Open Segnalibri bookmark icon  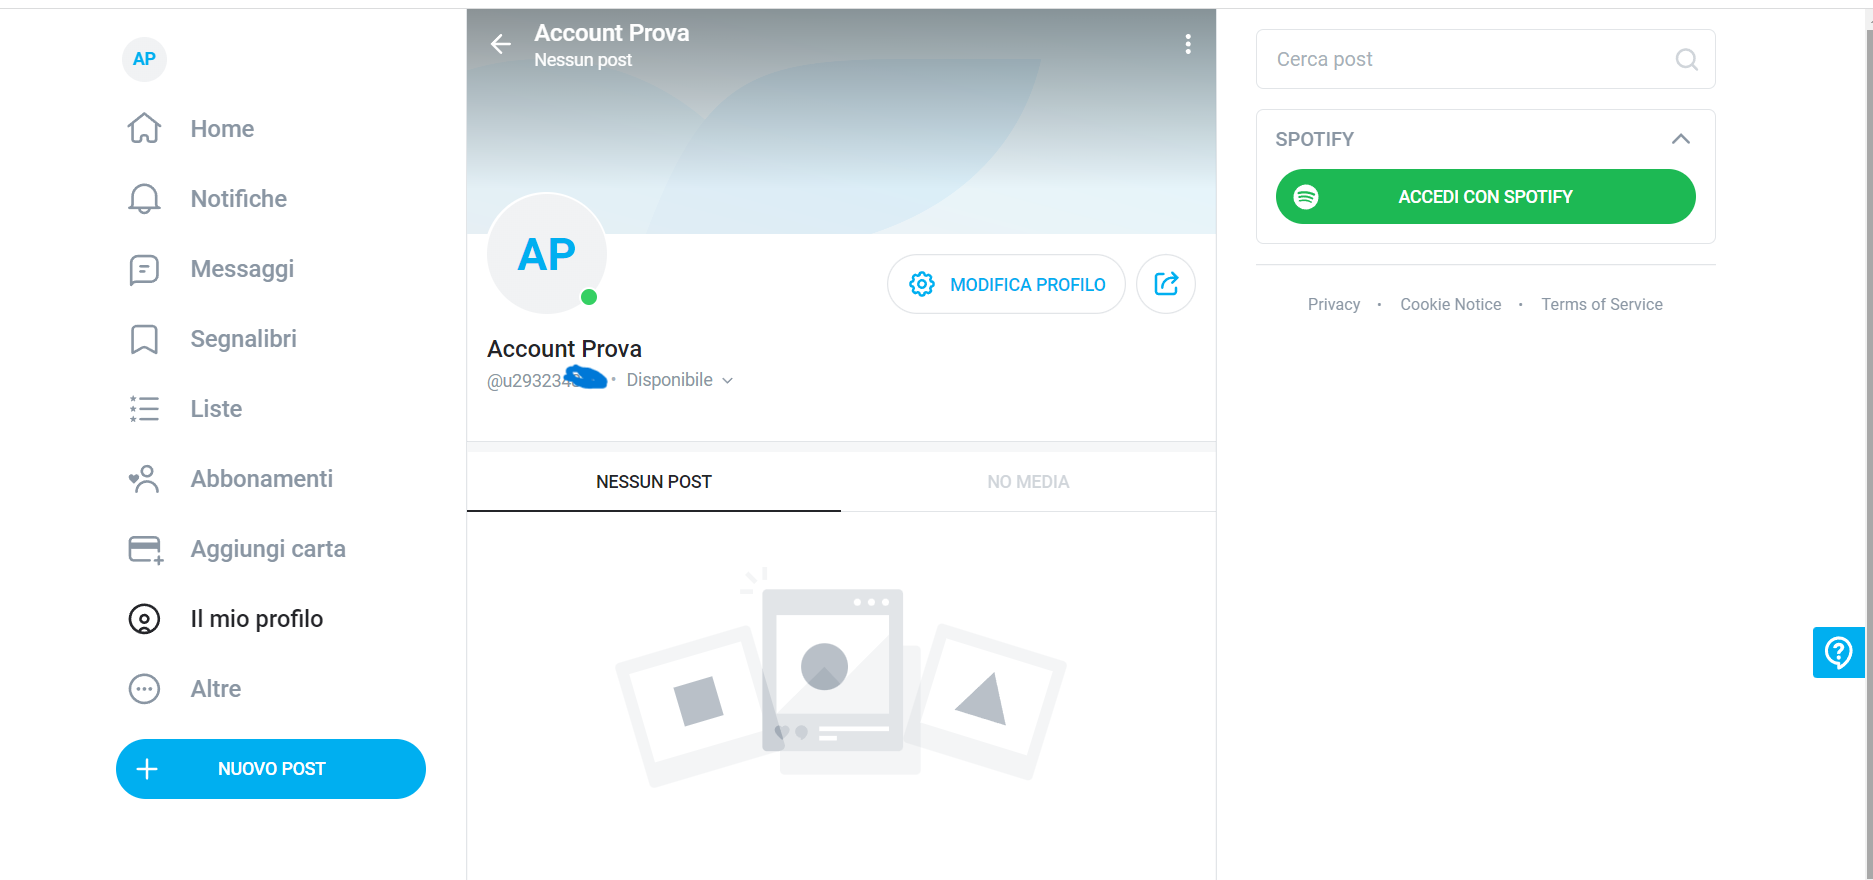[144, 339]
